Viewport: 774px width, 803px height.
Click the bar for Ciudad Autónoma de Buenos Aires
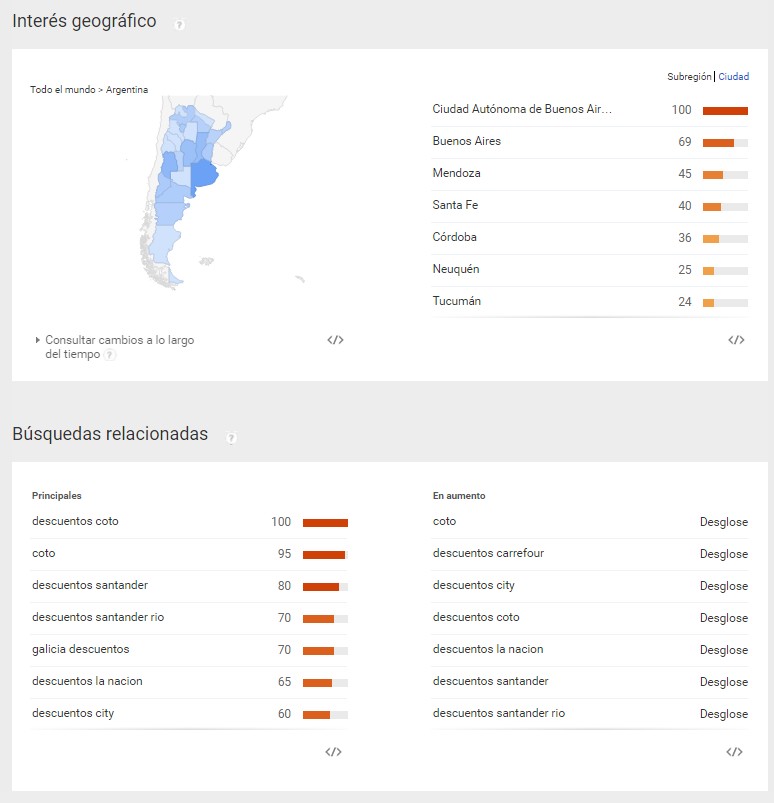coord(725,110)
